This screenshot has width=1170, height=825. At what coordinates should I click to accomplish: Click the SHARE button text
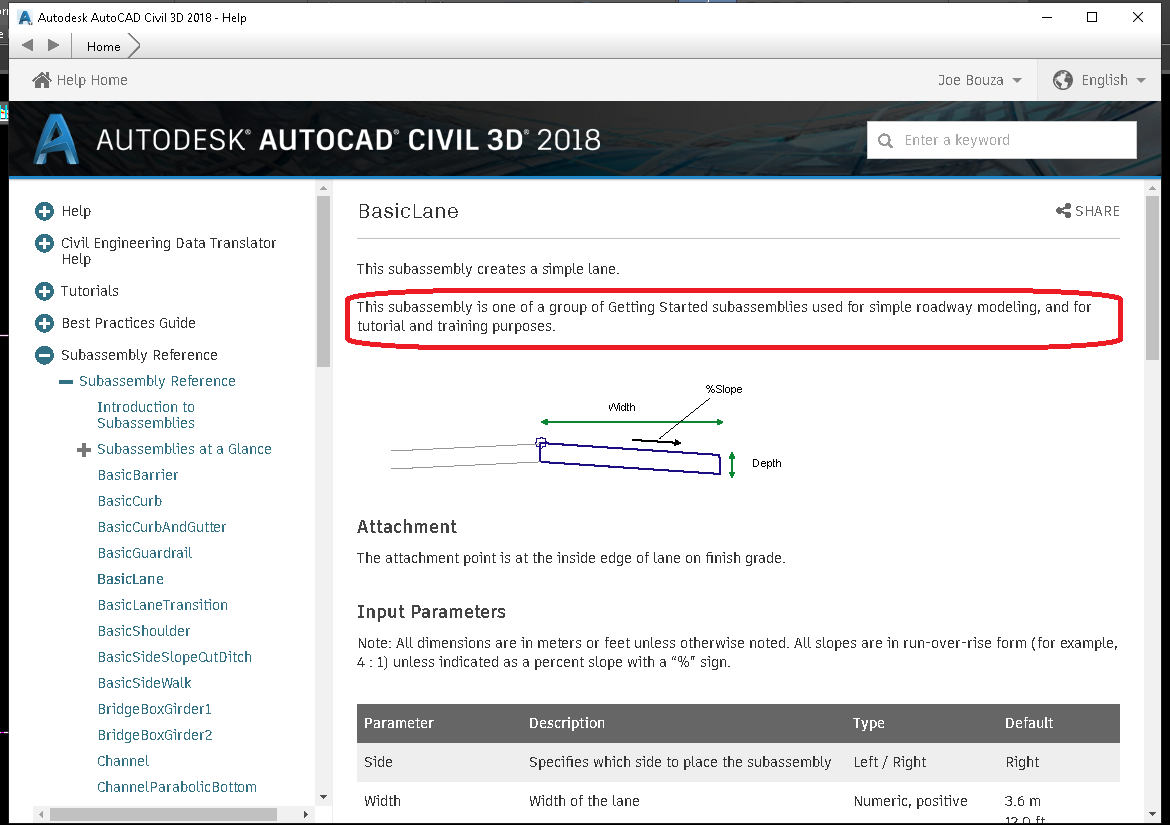pos(1097,211)
